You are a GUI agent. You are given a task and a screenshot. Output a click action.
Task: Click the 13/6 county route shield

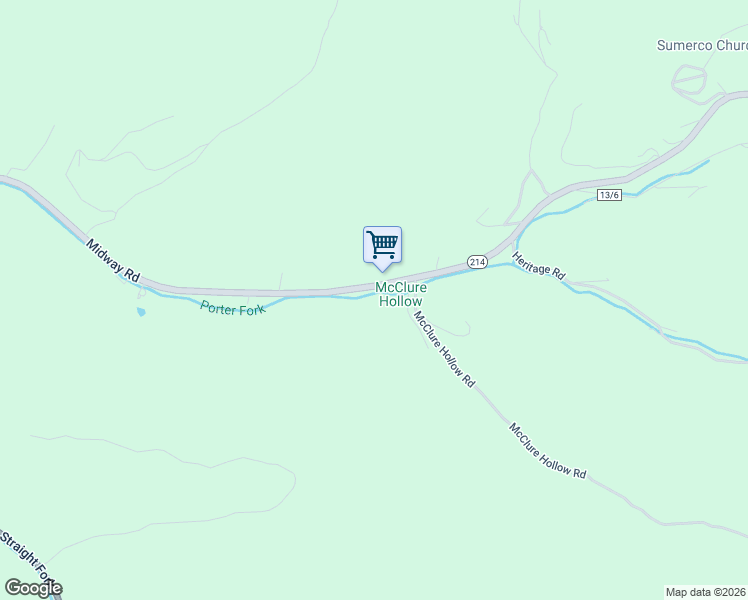pos(609,195)
